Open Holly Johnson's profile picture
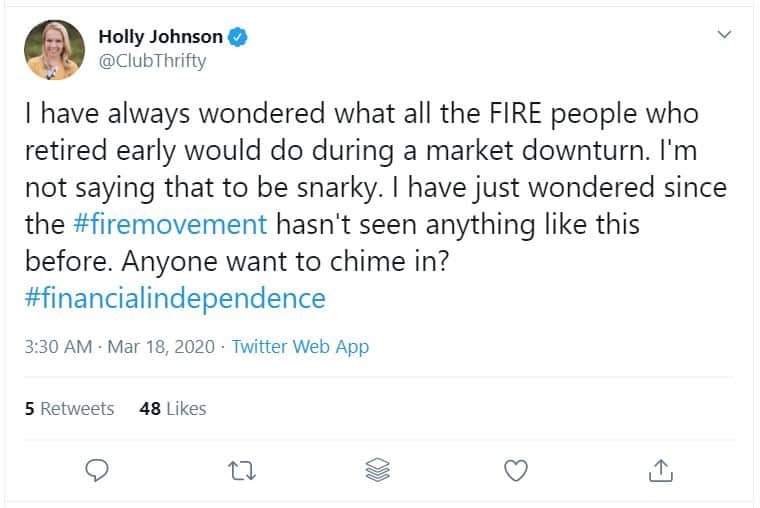The image size is (760, 508). (54, 50)
